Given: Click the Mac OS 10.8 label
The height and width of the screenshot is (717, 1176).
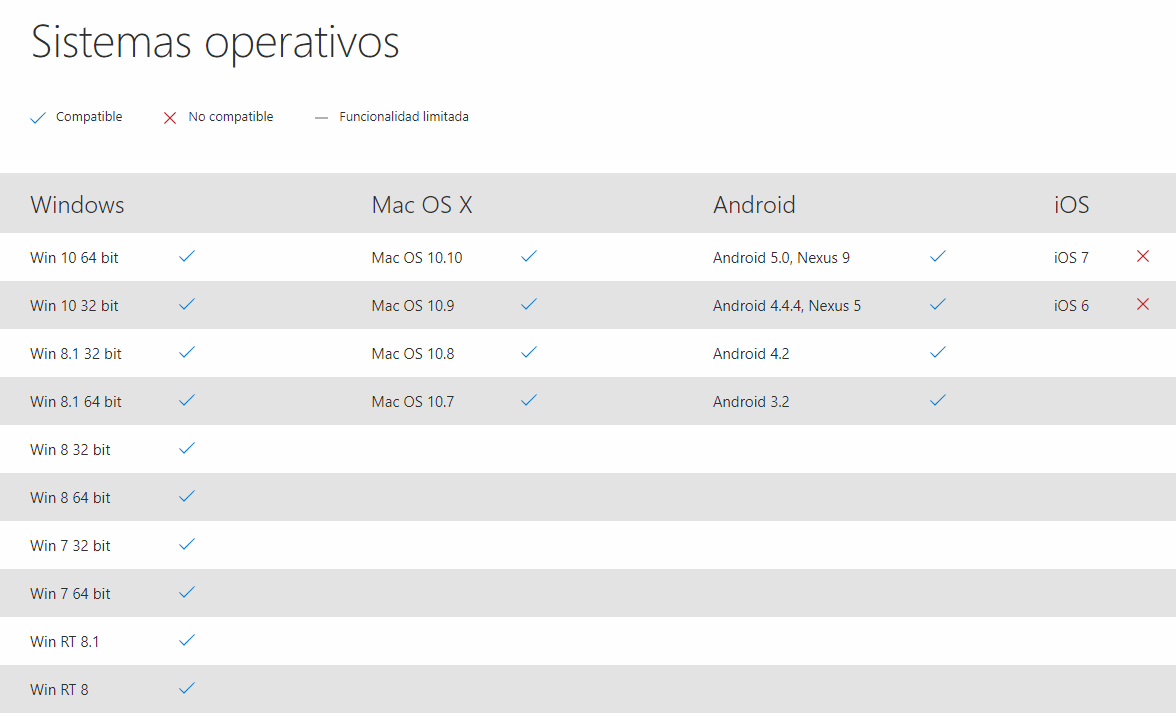Looking at the screenshot, I should point(413,354).
